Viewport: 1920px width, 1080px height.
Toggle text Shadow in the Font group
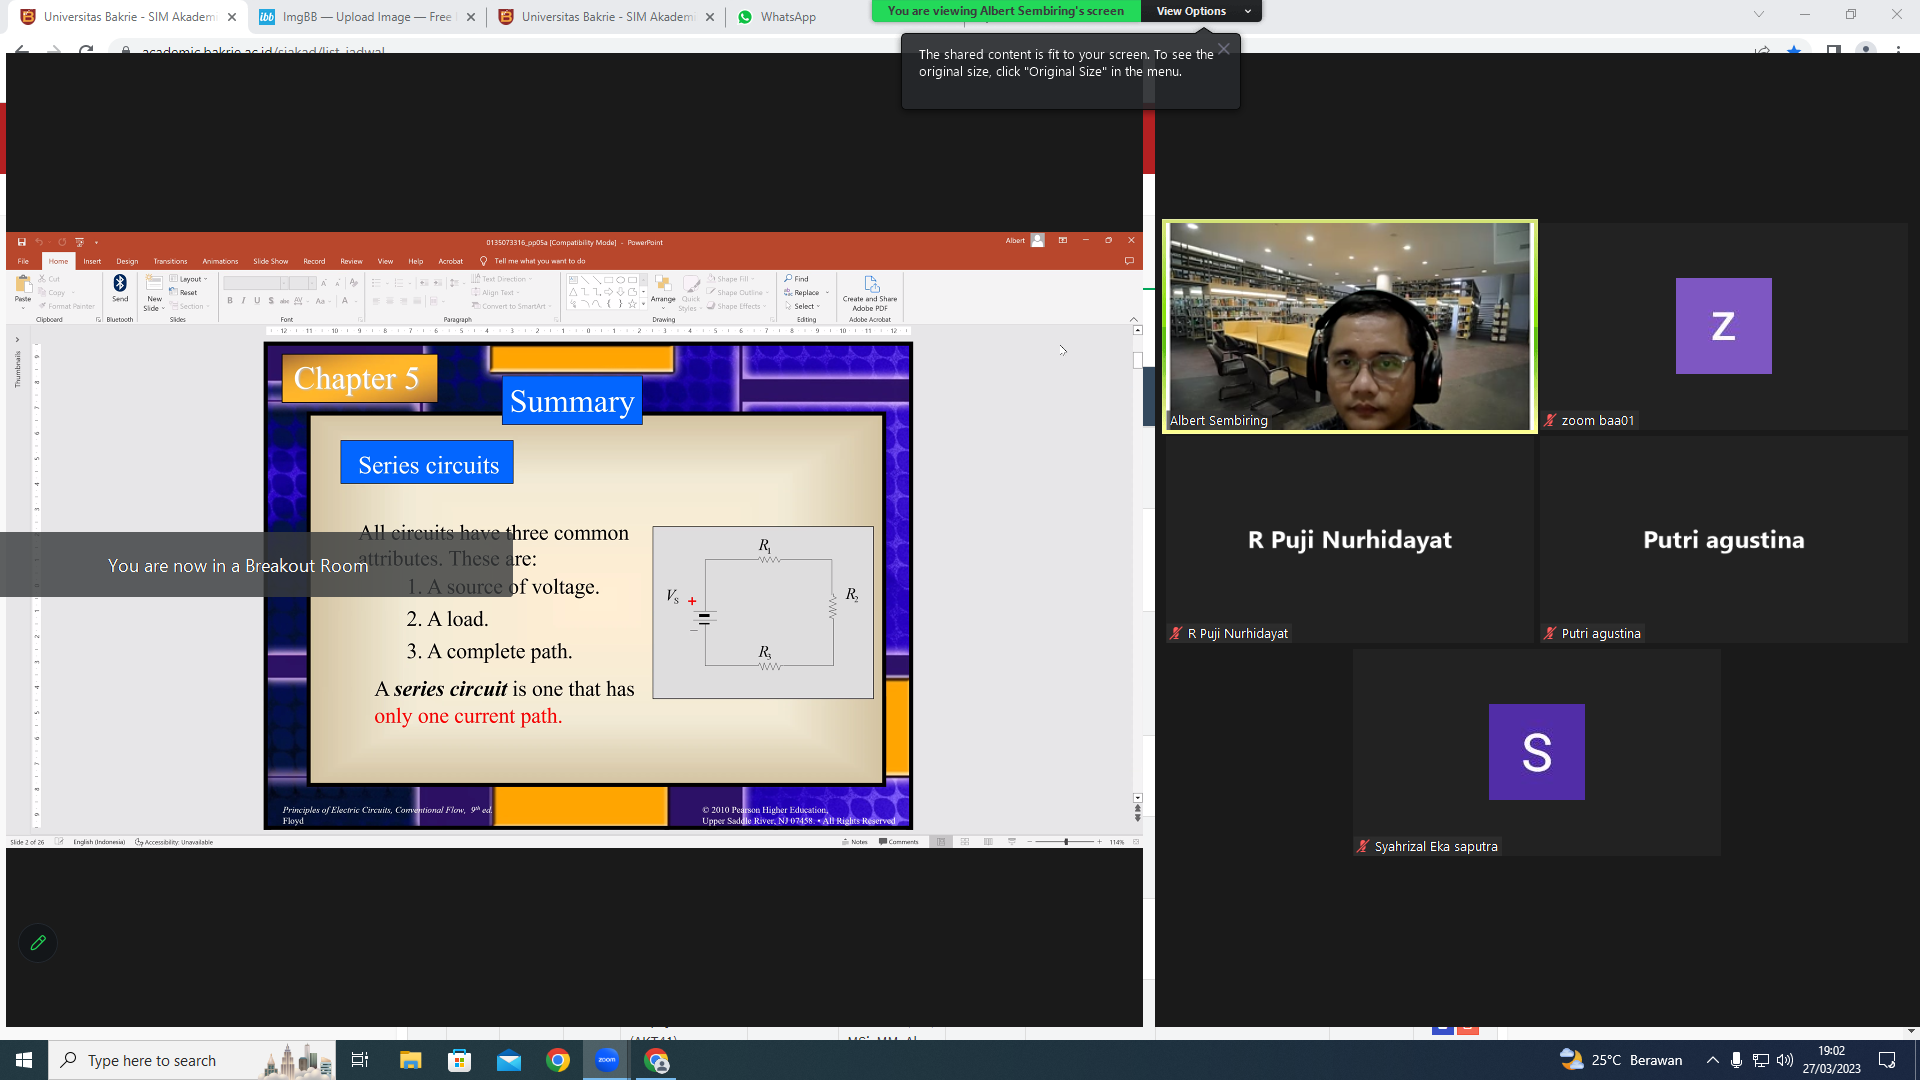[271, 301]
